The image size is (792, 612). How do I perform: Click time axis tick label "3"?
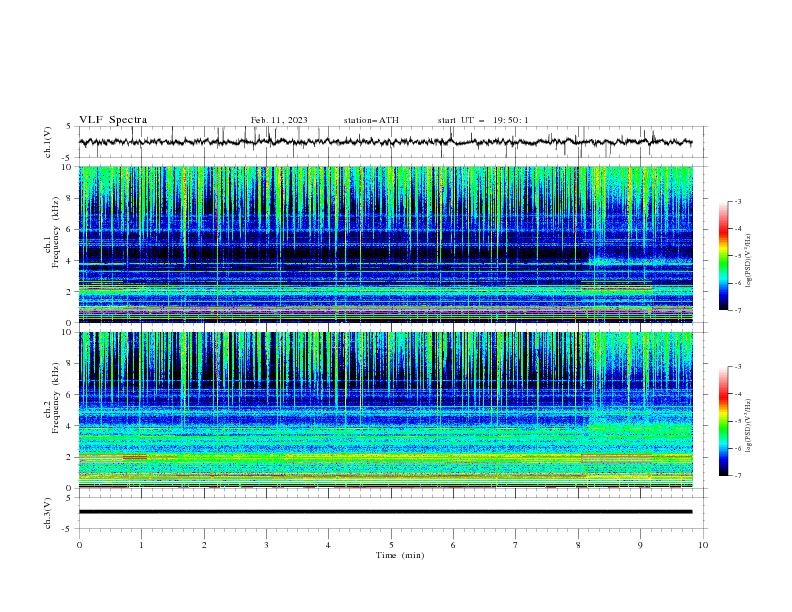[x=267, y=545]
